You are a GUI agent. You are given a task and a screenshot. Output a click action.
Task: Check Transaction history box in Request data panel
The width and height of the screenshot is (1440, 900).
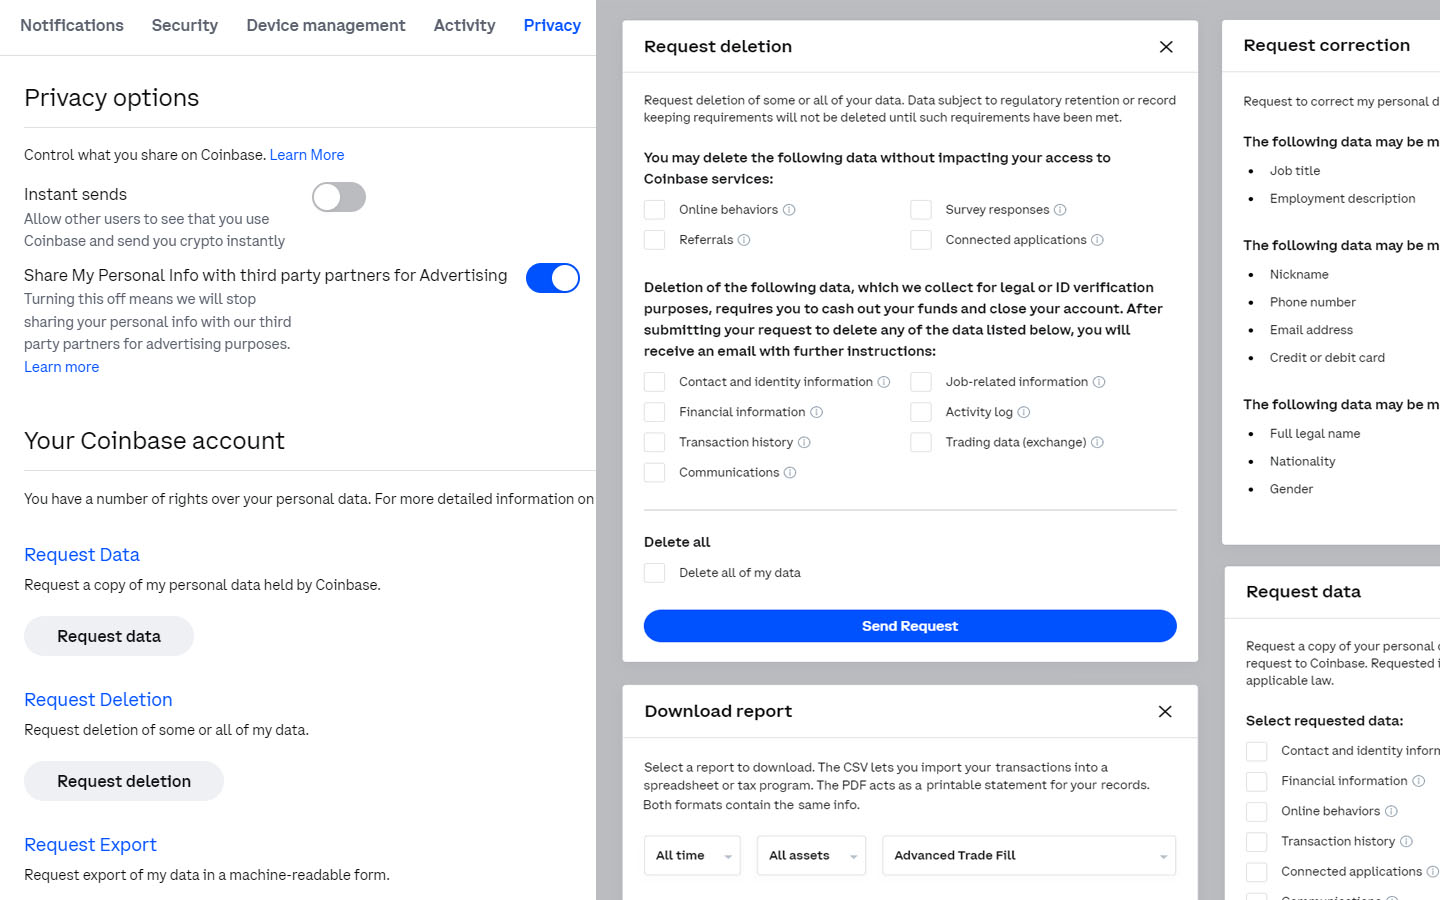(1257, 842)
